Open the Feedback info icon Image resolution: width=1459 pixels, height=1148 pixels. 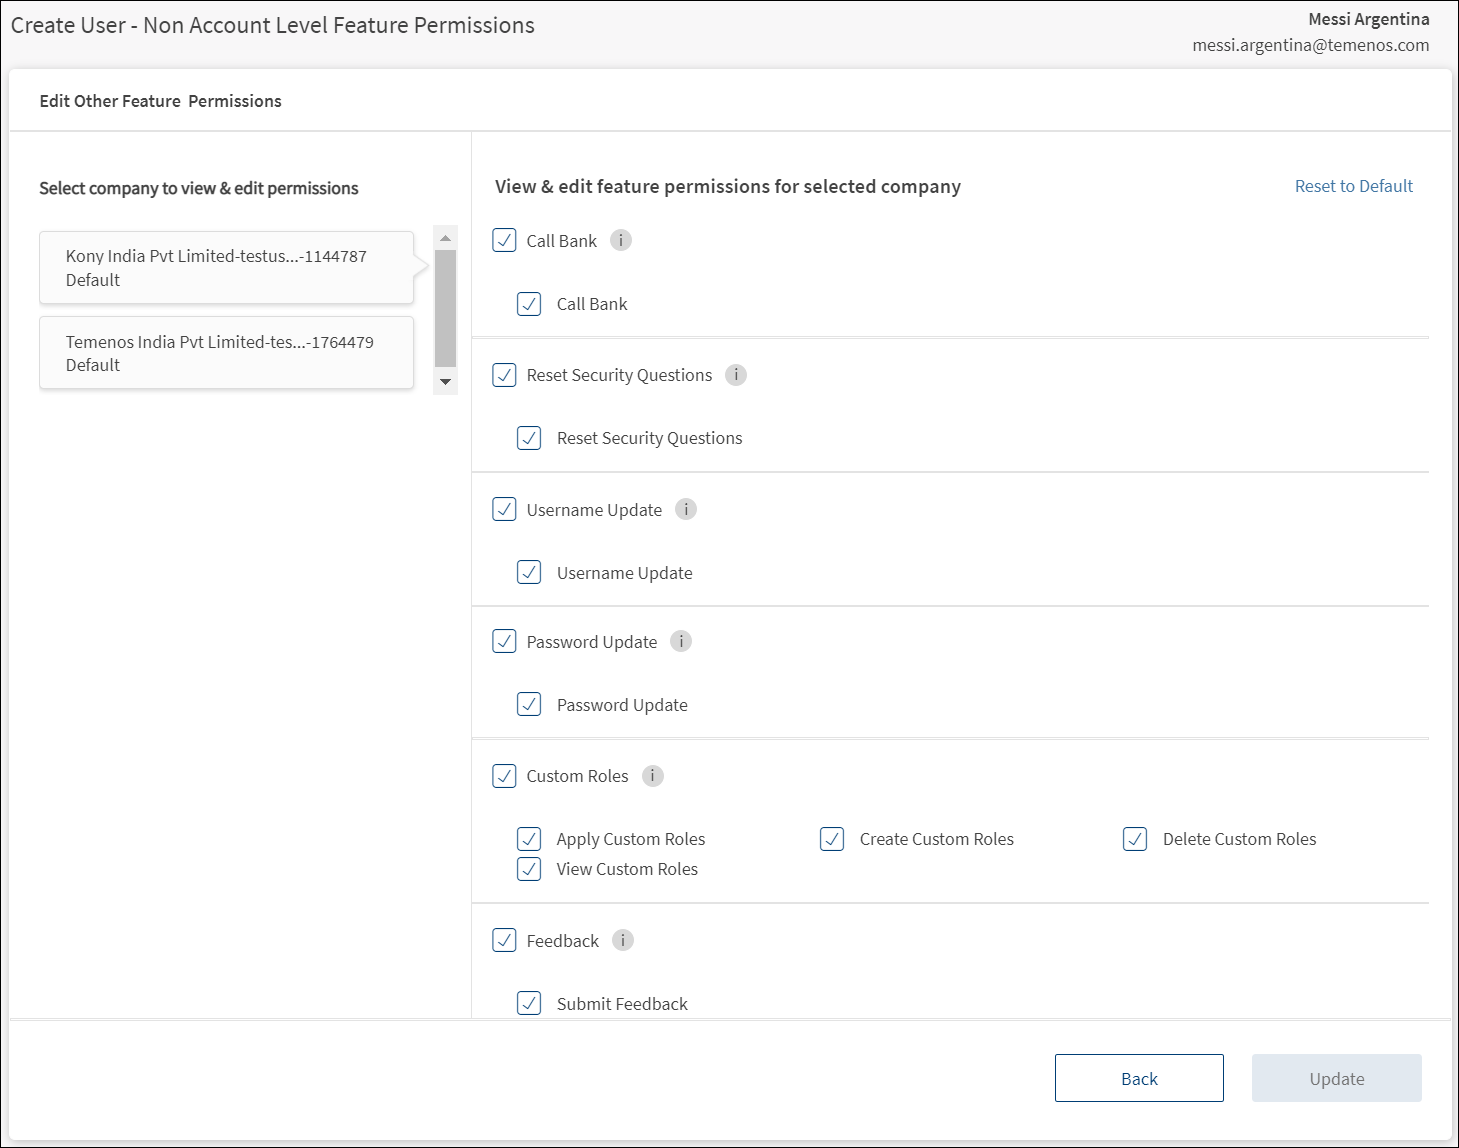pos(623,941)
